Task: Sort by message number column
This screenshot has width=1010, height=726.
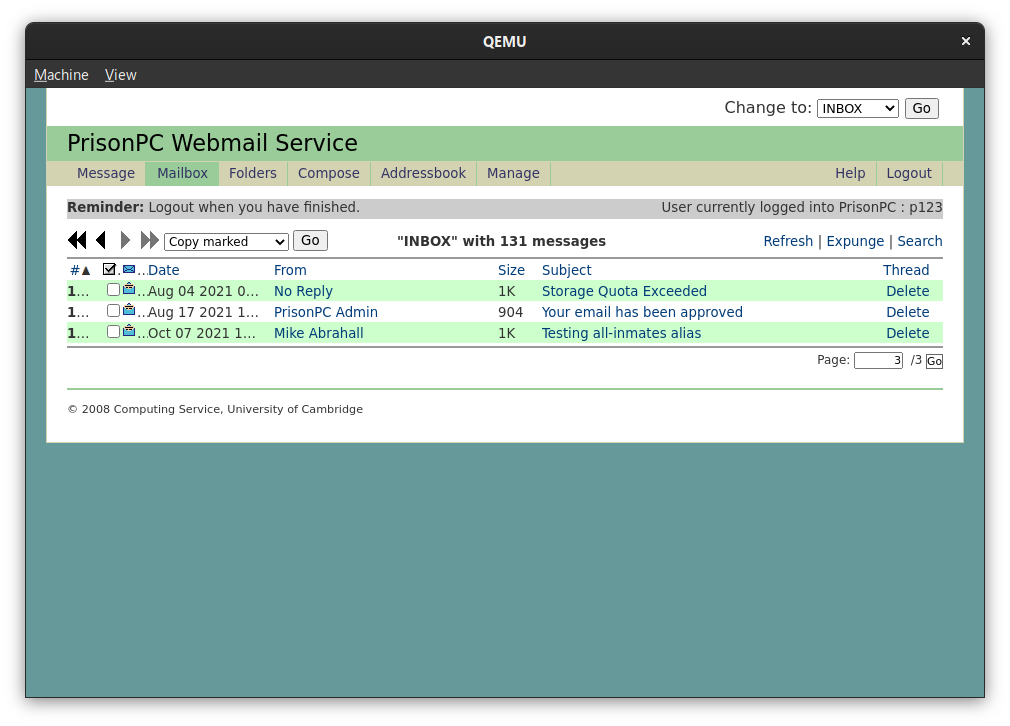Action: (x=80, y=271)
